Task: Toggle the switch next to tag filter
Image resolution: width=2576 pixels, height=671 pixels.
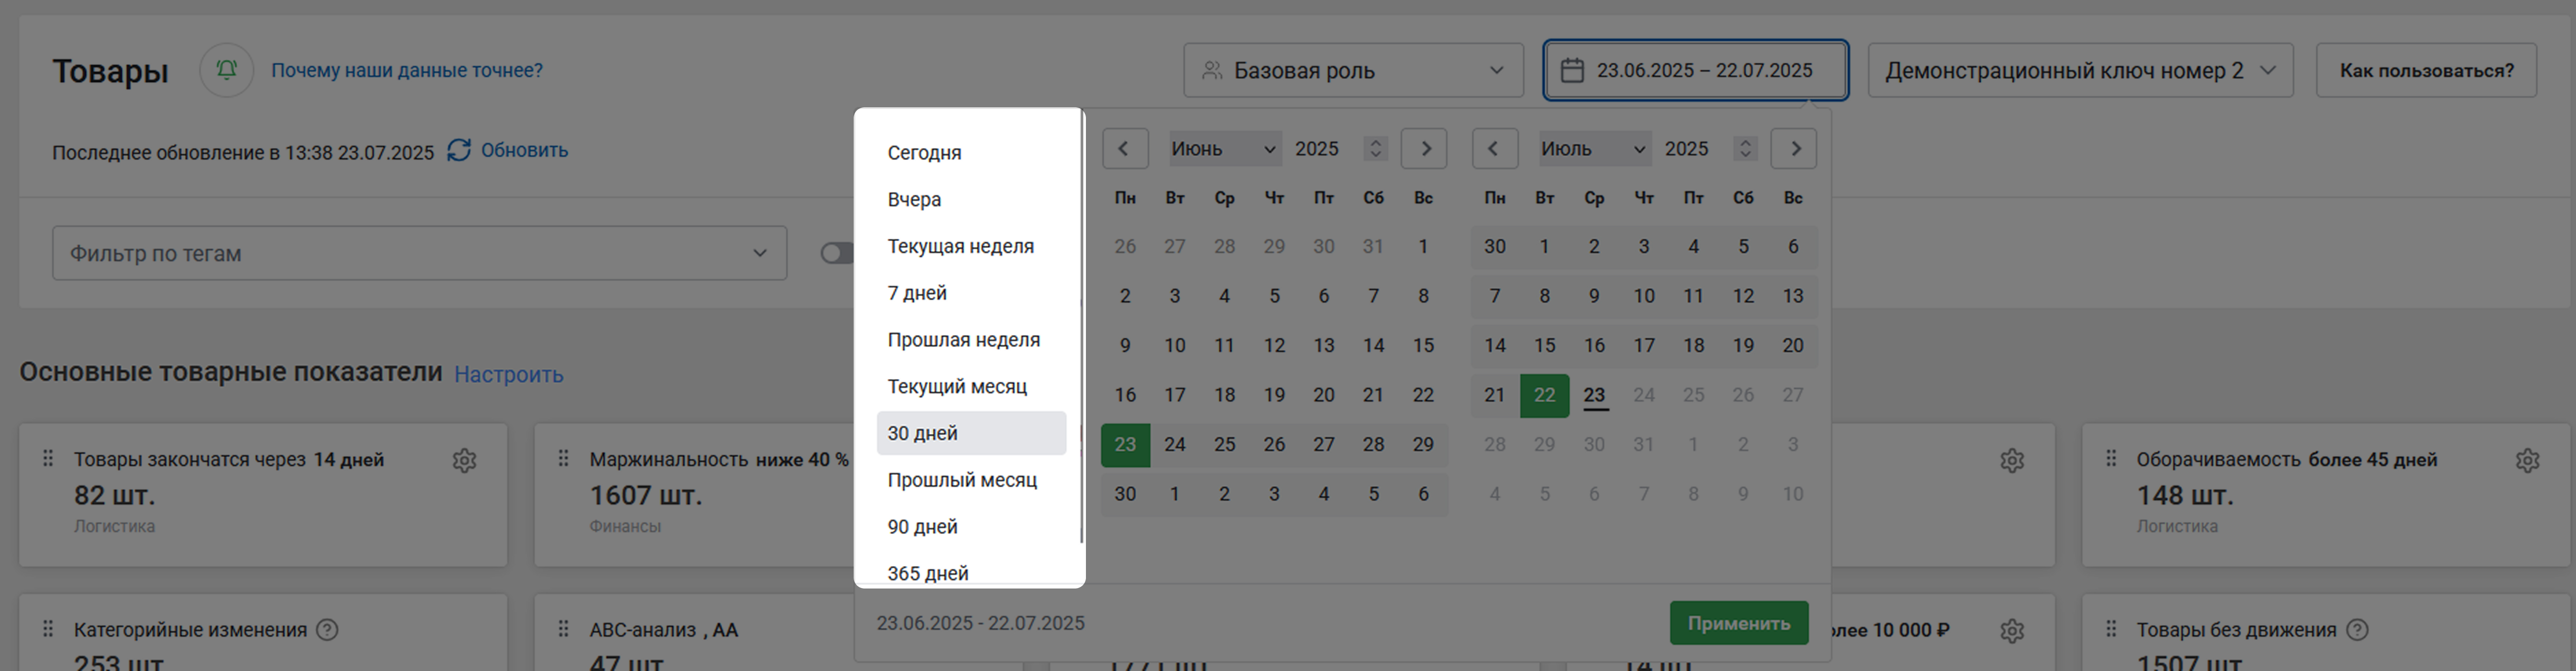Action: click(837, 253)
